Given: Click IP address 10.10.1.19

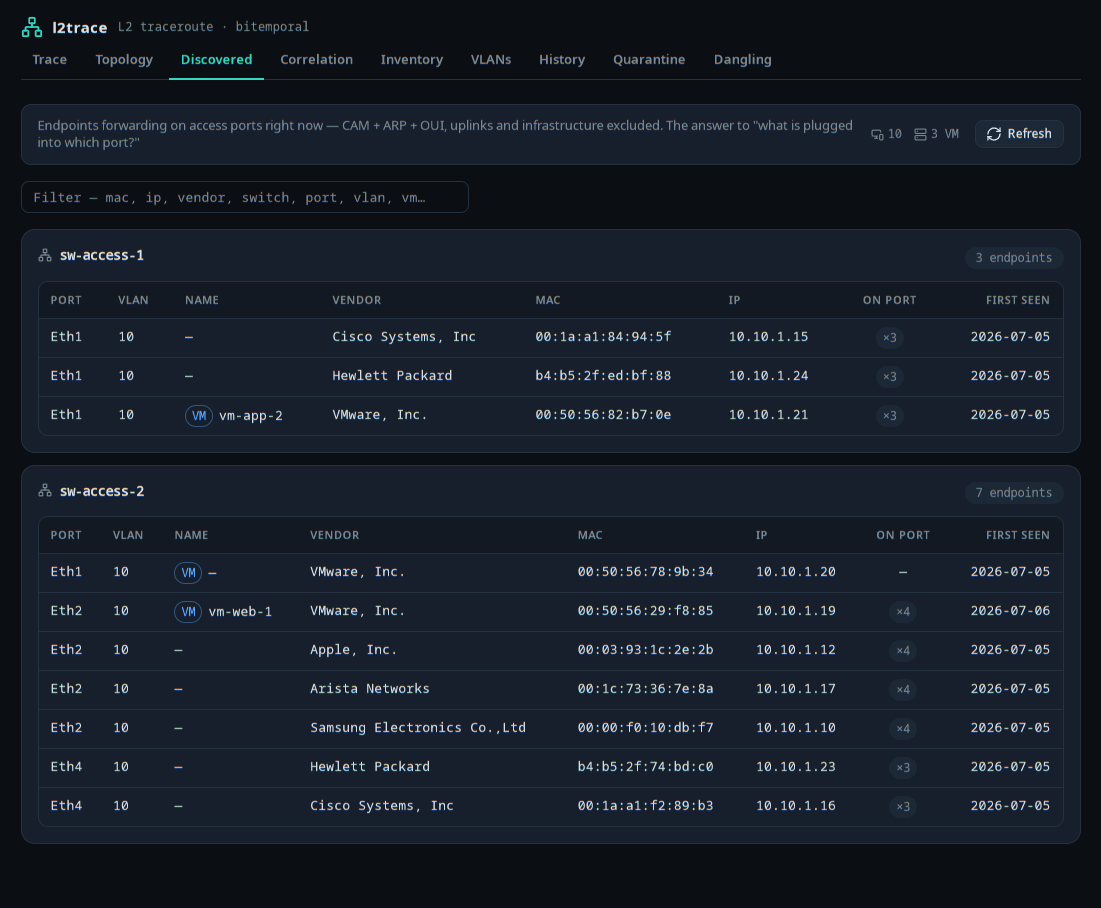Looking at the screenshot, I should click(796, 611).
